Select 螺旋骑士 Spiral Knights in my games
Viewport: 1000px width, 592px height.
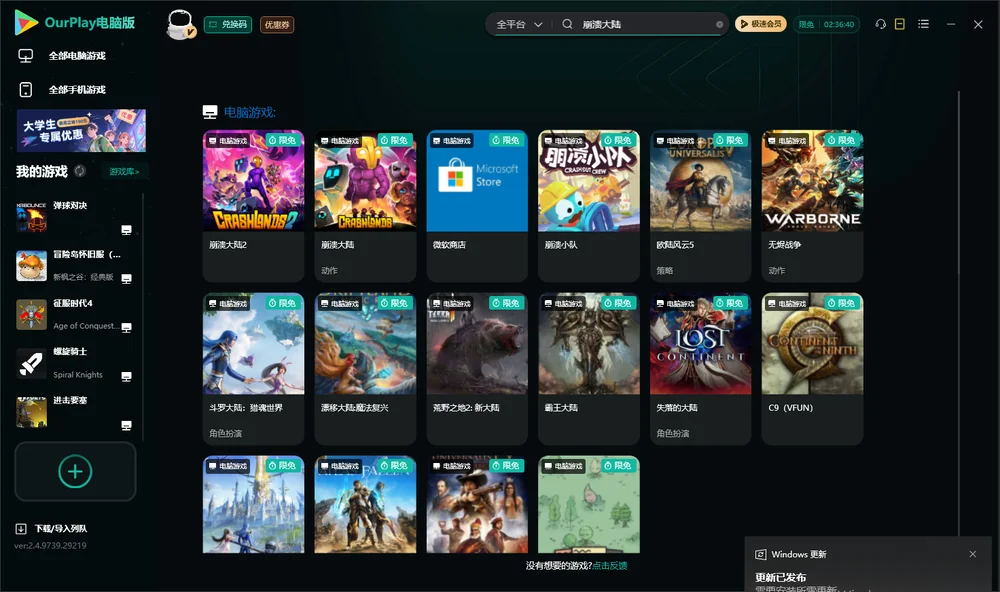coord(75,364)
